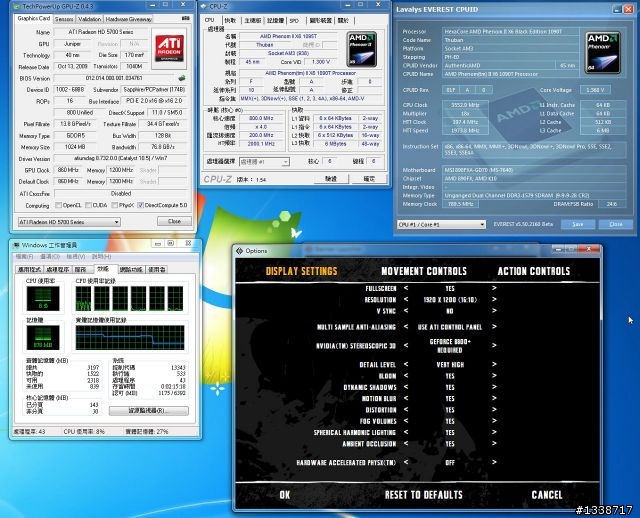This screenshot has width=640, height=518.
Task: Click the 驗證 button in CPU-Z
Action: point(331,178)
